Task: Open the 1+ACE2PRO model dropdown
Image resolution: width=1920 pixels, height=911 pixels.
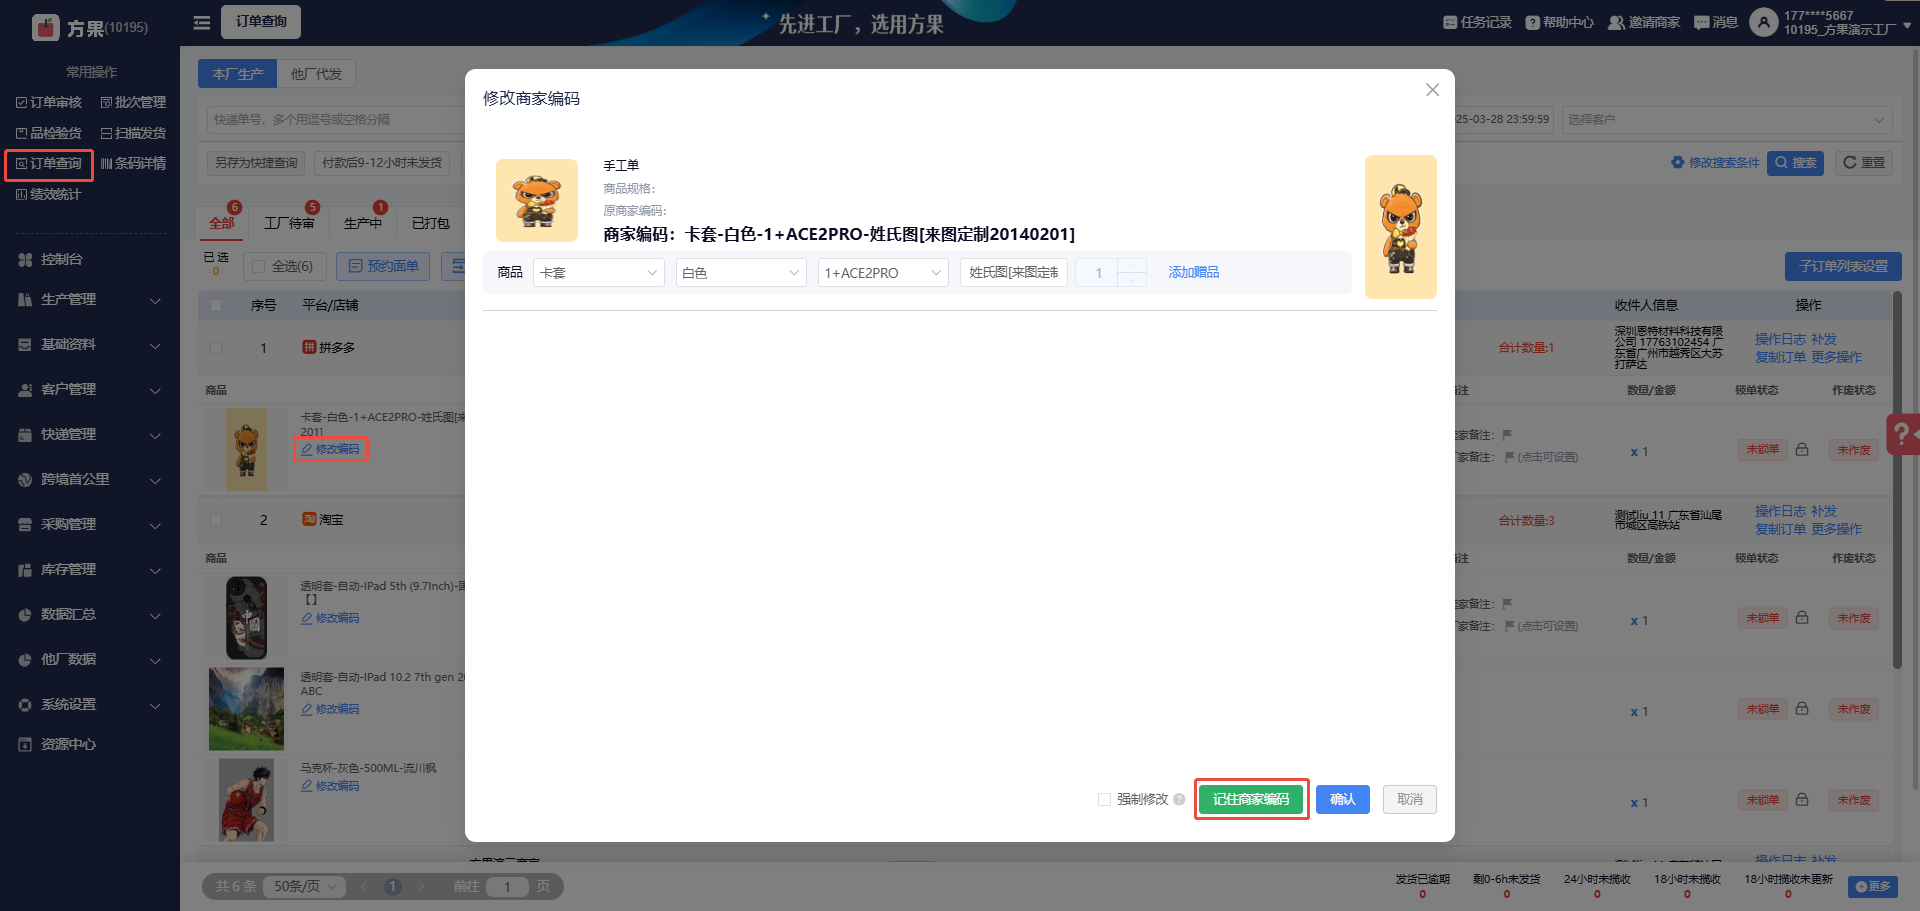Action: (x=883, y=273)
